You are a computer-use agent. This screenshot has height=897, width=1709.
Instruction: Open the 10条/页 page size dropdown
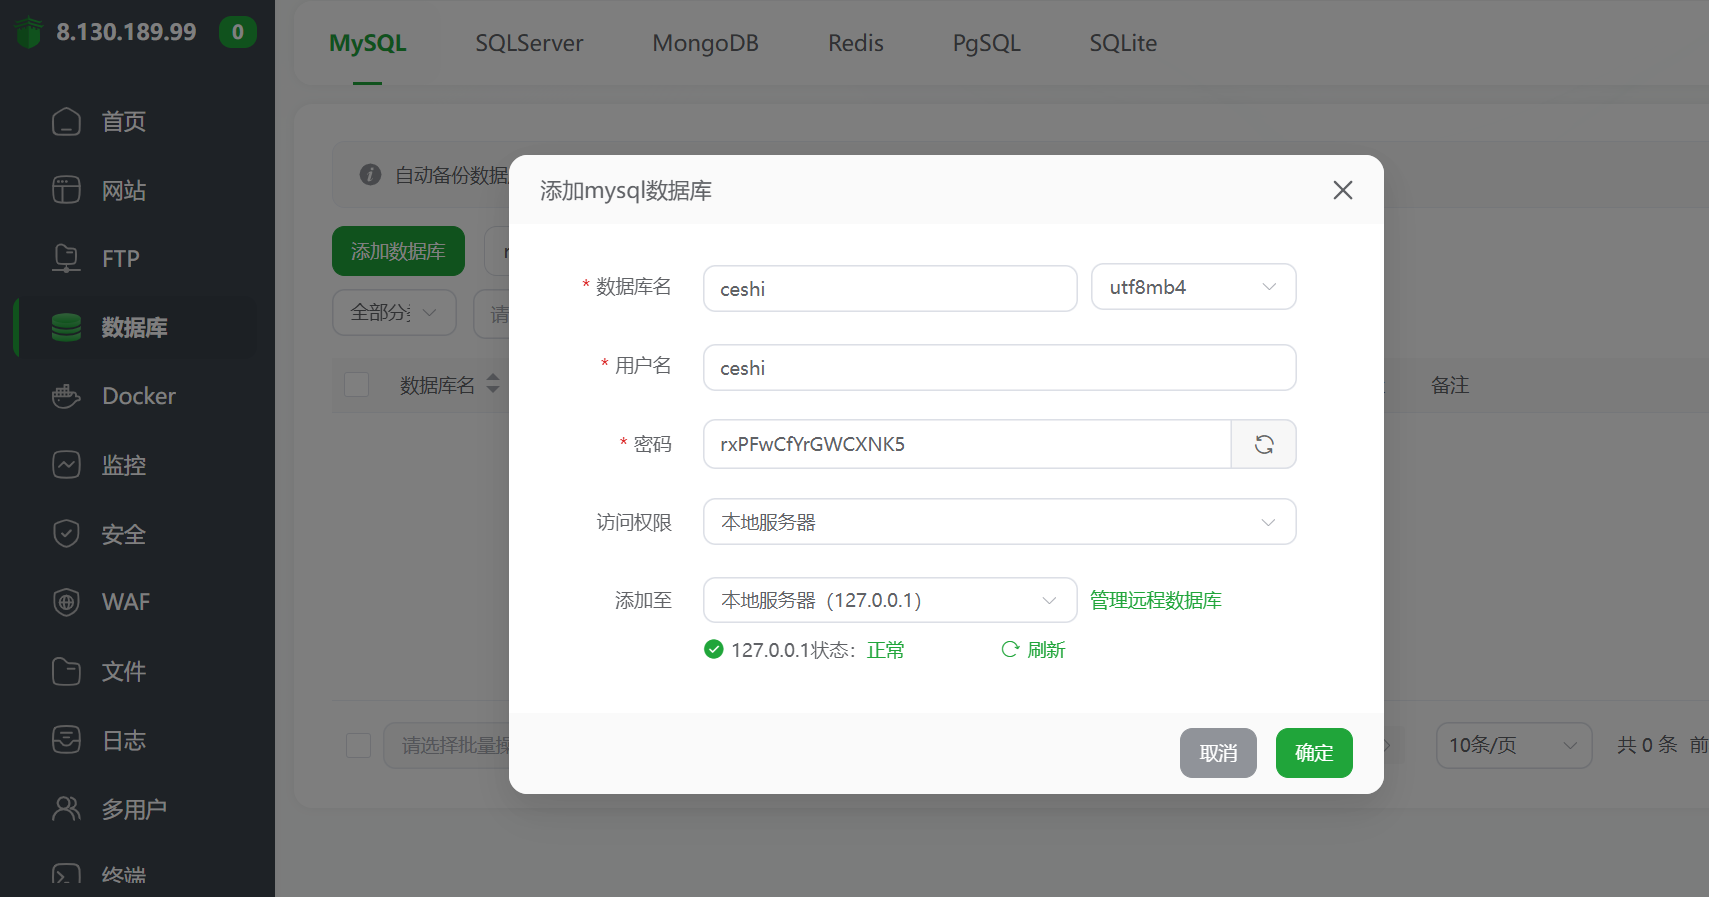pyautogui.click(x=1514, y=745)
